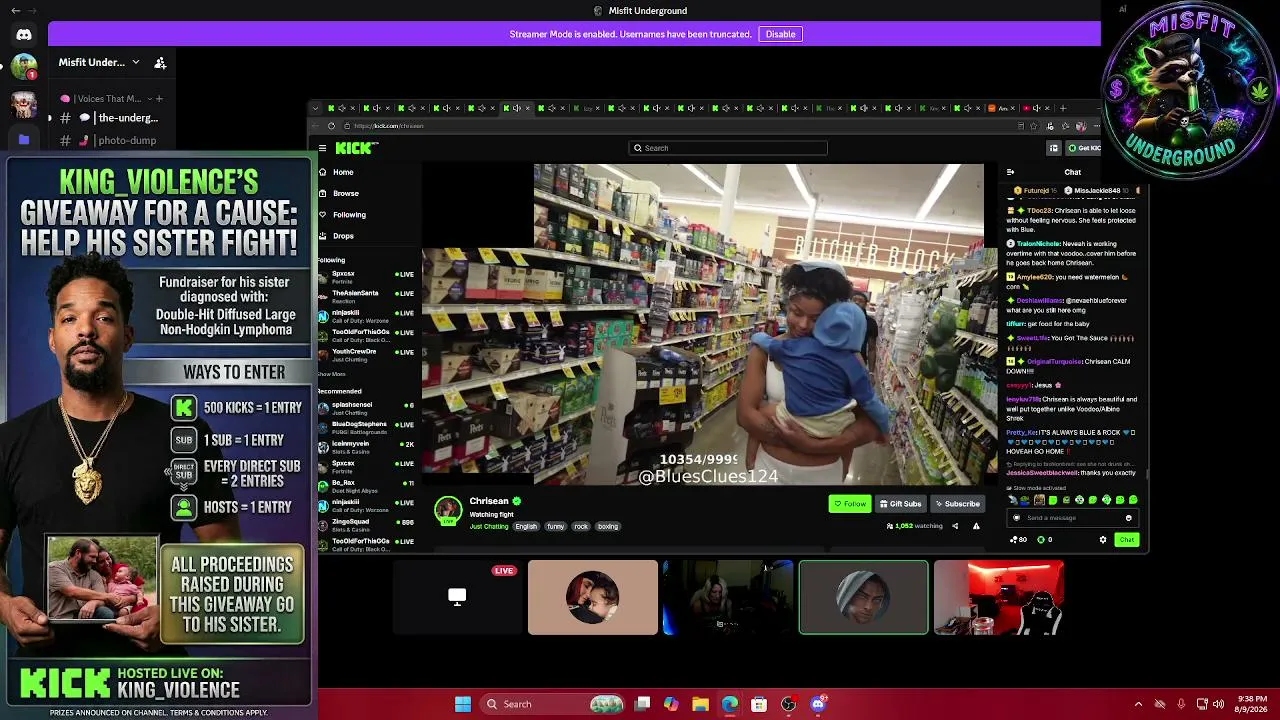Click the English tag
Image resolution: width=1280 pixels, height=720 pixels.
click(x=526, y=527)
